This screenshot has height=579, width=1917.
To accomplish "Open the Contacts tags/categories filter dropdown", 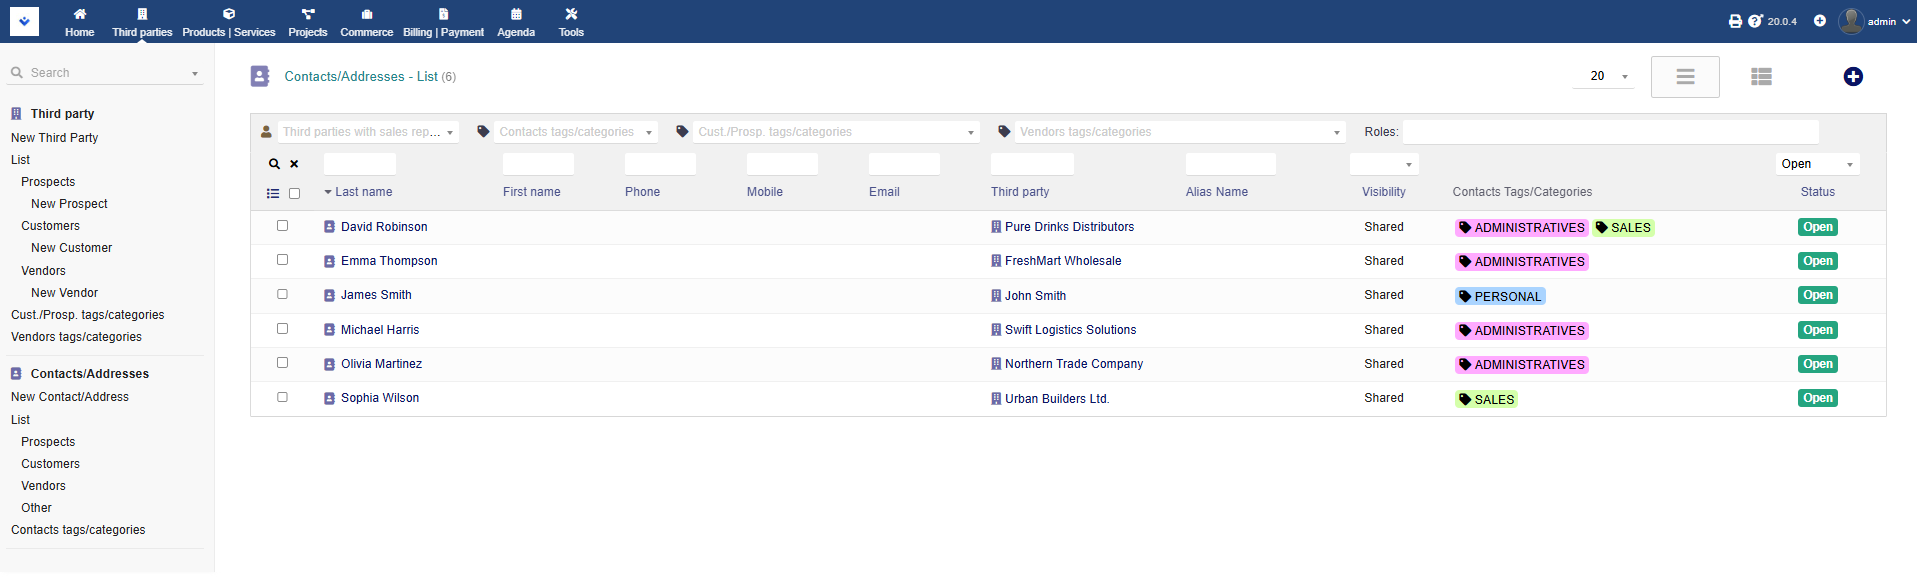I will pos(568,132).
